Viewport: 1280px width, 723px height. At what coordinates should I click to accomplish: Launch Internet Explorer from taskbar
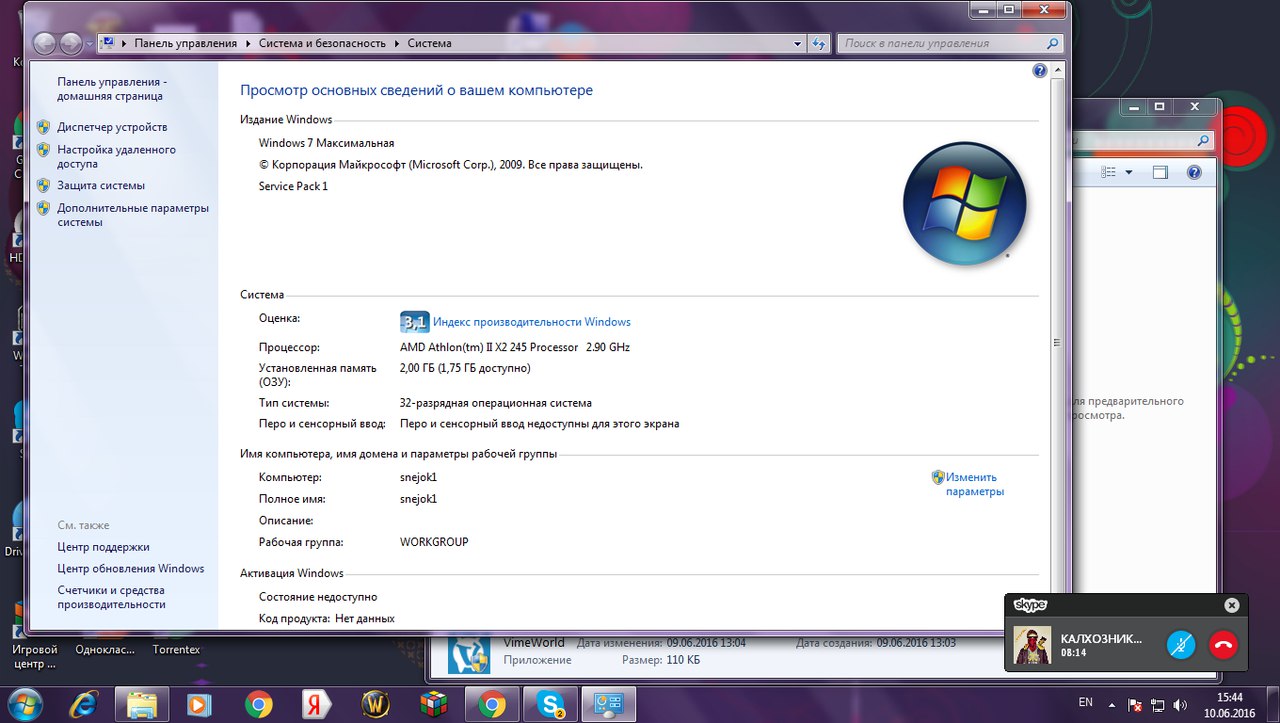(84, 705)
